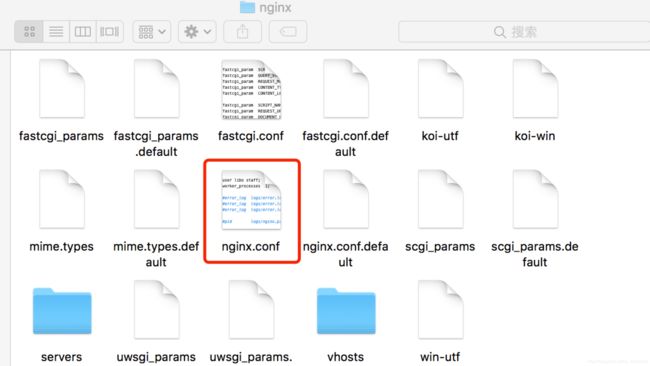Click the mime.types filename label
This screenshot has height=366, width=650.
[61, 247]
